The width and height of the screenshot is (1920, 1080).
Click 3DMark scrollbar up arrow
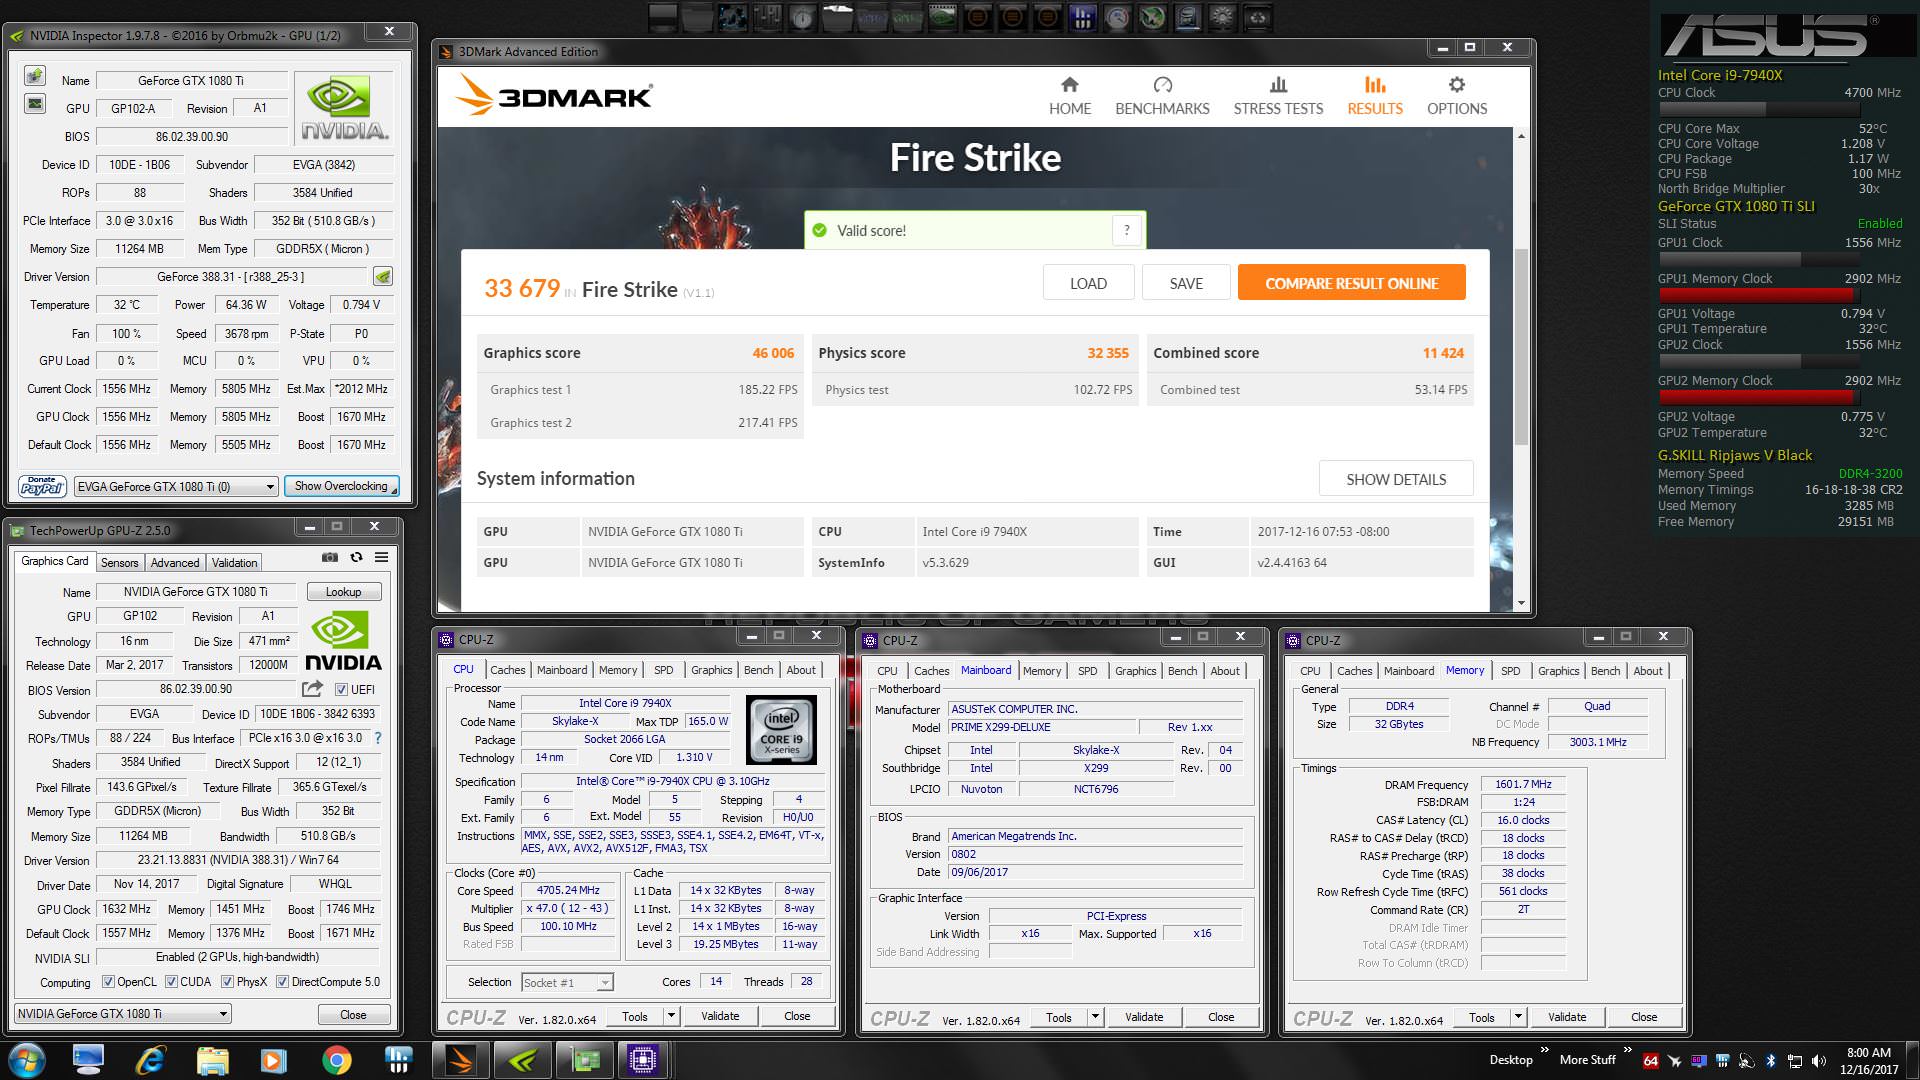click(1521, 135)
